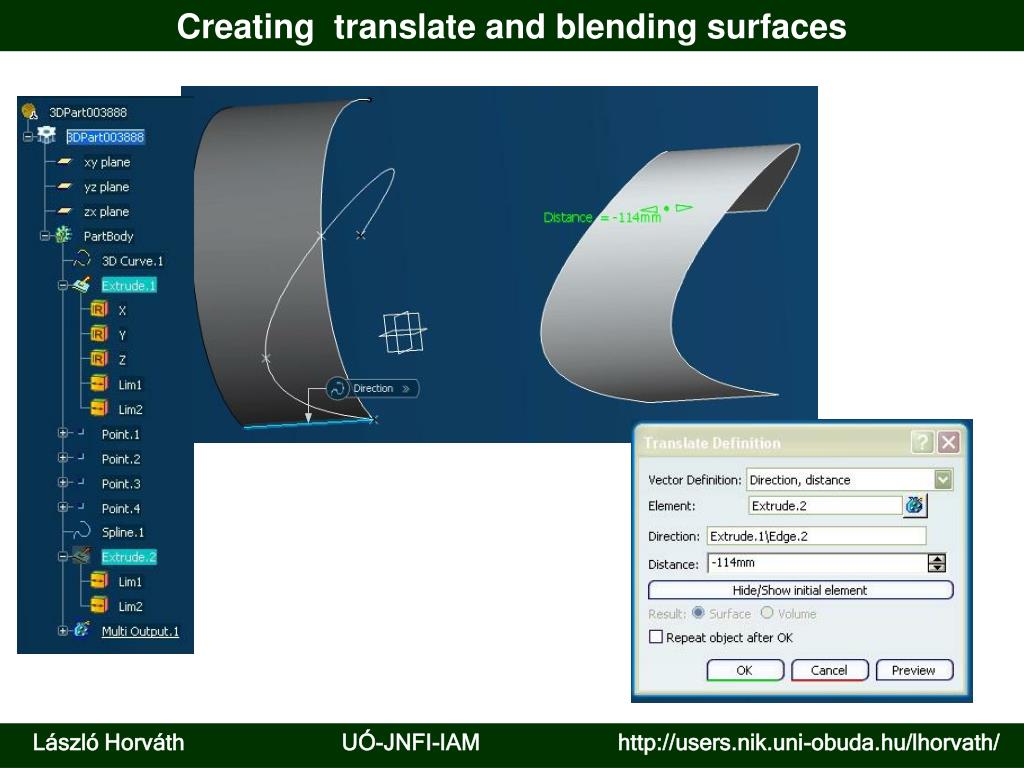Click the help question mark in Translate Definition
The image size is (1024, 768).
[921, 443]
